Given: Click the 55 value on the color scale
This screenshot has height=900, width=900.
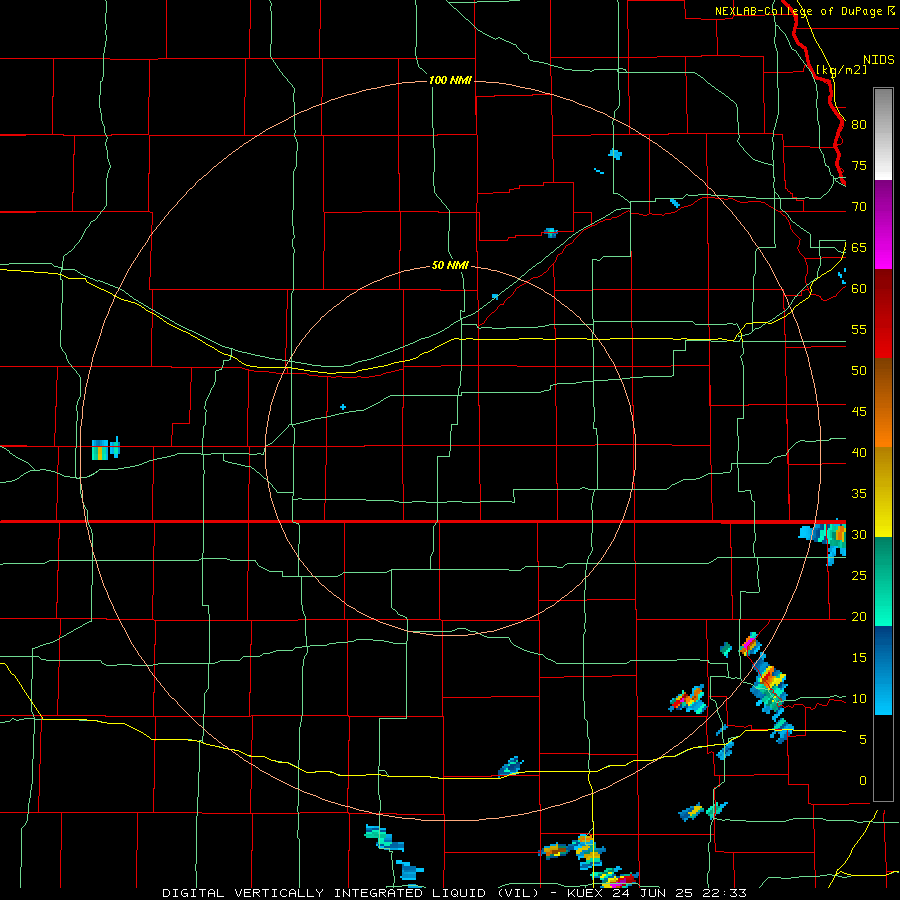Looking at the screenshot, I should click(859, 329).
